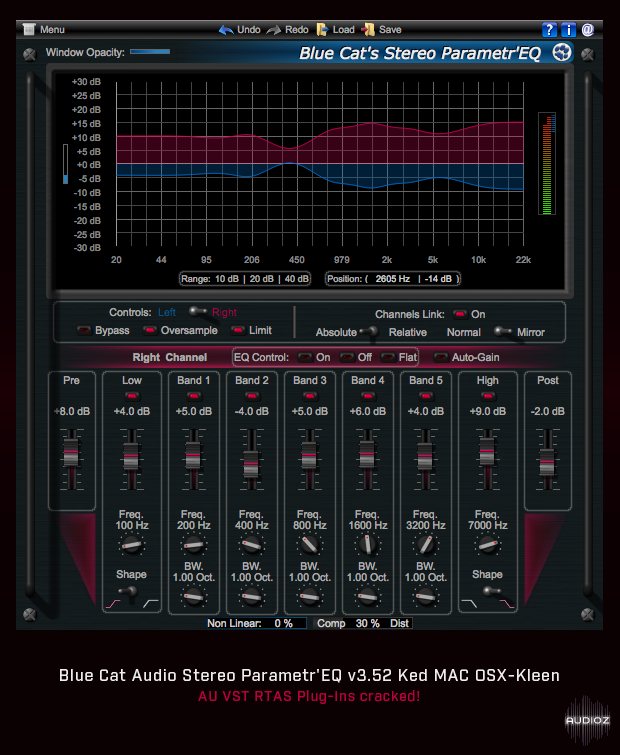Open the help question mark icon
This screenshot has height=755, width=620.
pyautogui.click(x=549, y=30)
